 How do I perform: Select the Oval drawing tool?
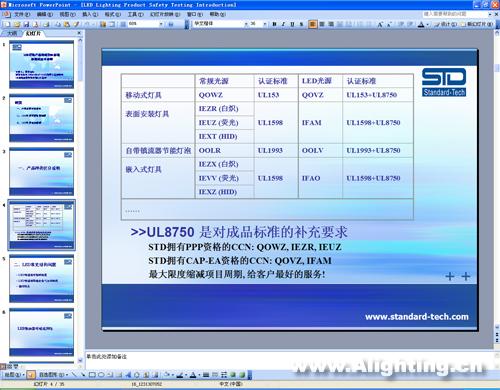[x=101, y=375]
